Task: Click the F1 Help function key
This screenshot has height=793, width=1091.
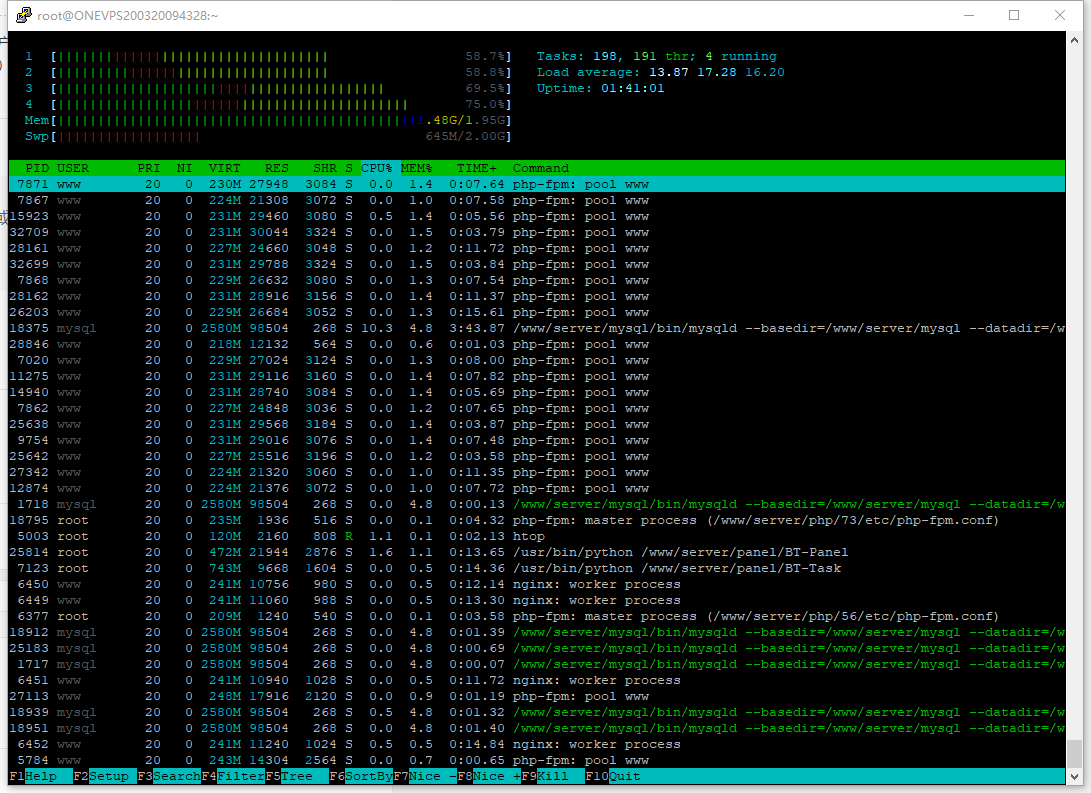Action: (40, 776)
